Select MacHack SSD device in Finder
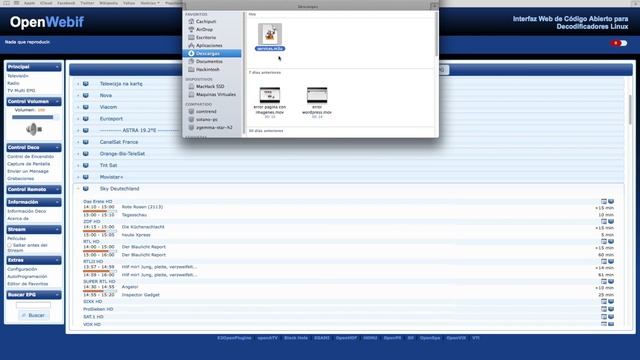The height and width of the screenshot is (360, 640). 210,86
